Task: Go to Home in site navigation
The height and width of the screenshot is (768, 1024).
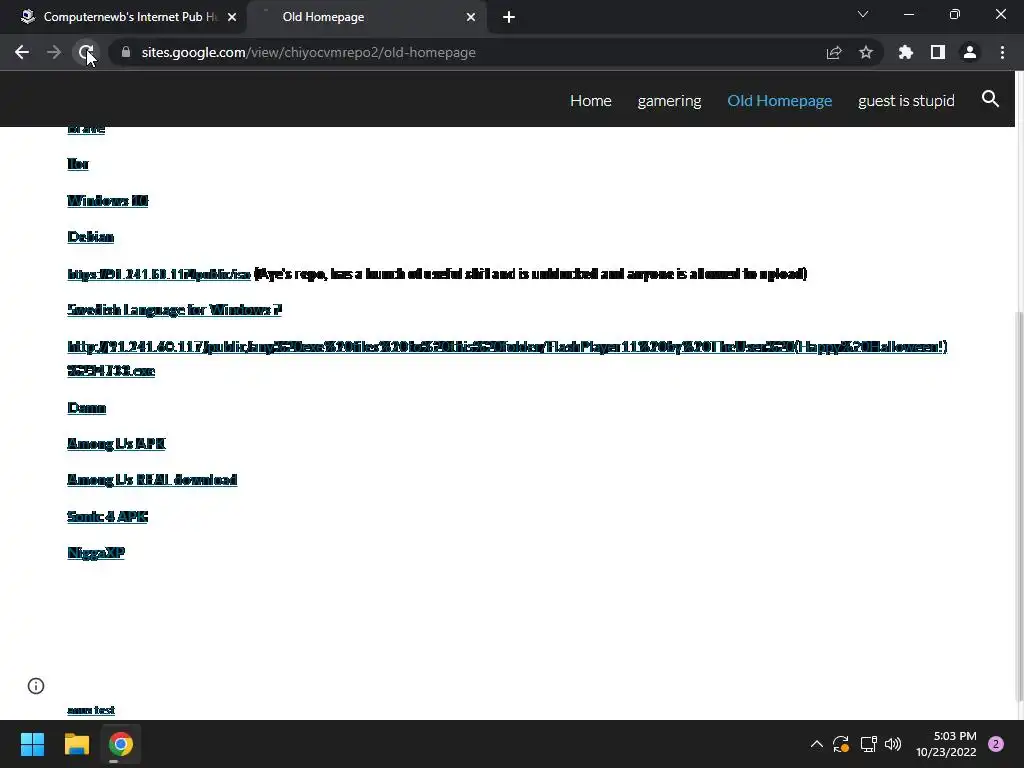Action: coord(590,101)
